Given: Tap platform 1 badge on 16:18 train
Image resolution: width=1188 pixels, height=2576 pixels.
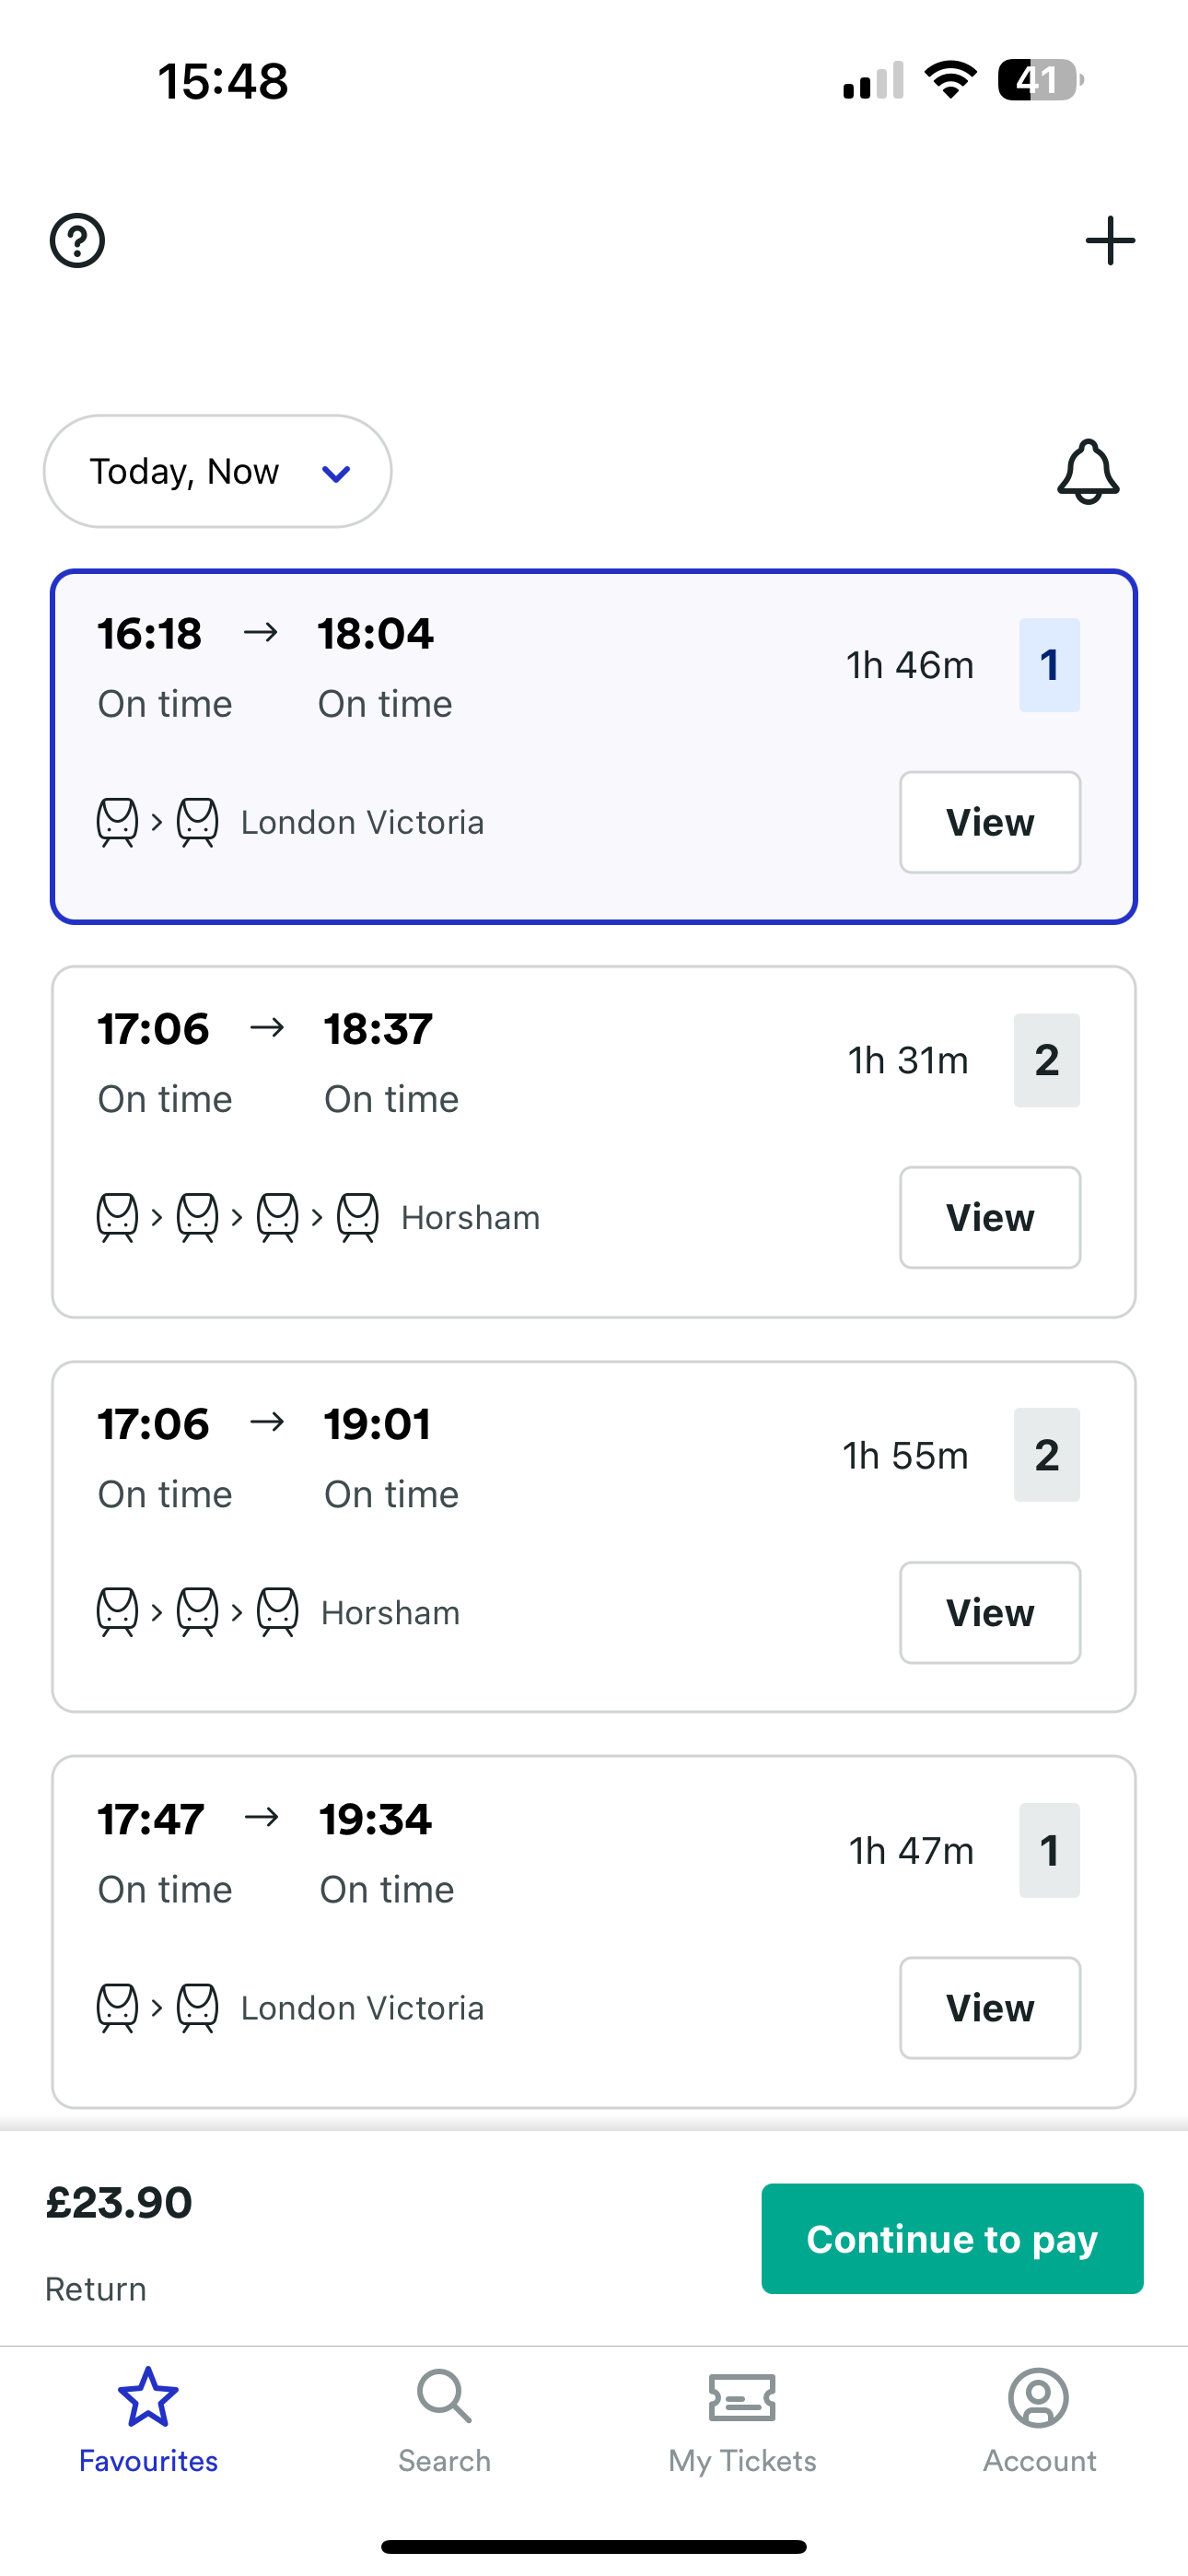Looking at the screenshot, I should coord(1048,665).
